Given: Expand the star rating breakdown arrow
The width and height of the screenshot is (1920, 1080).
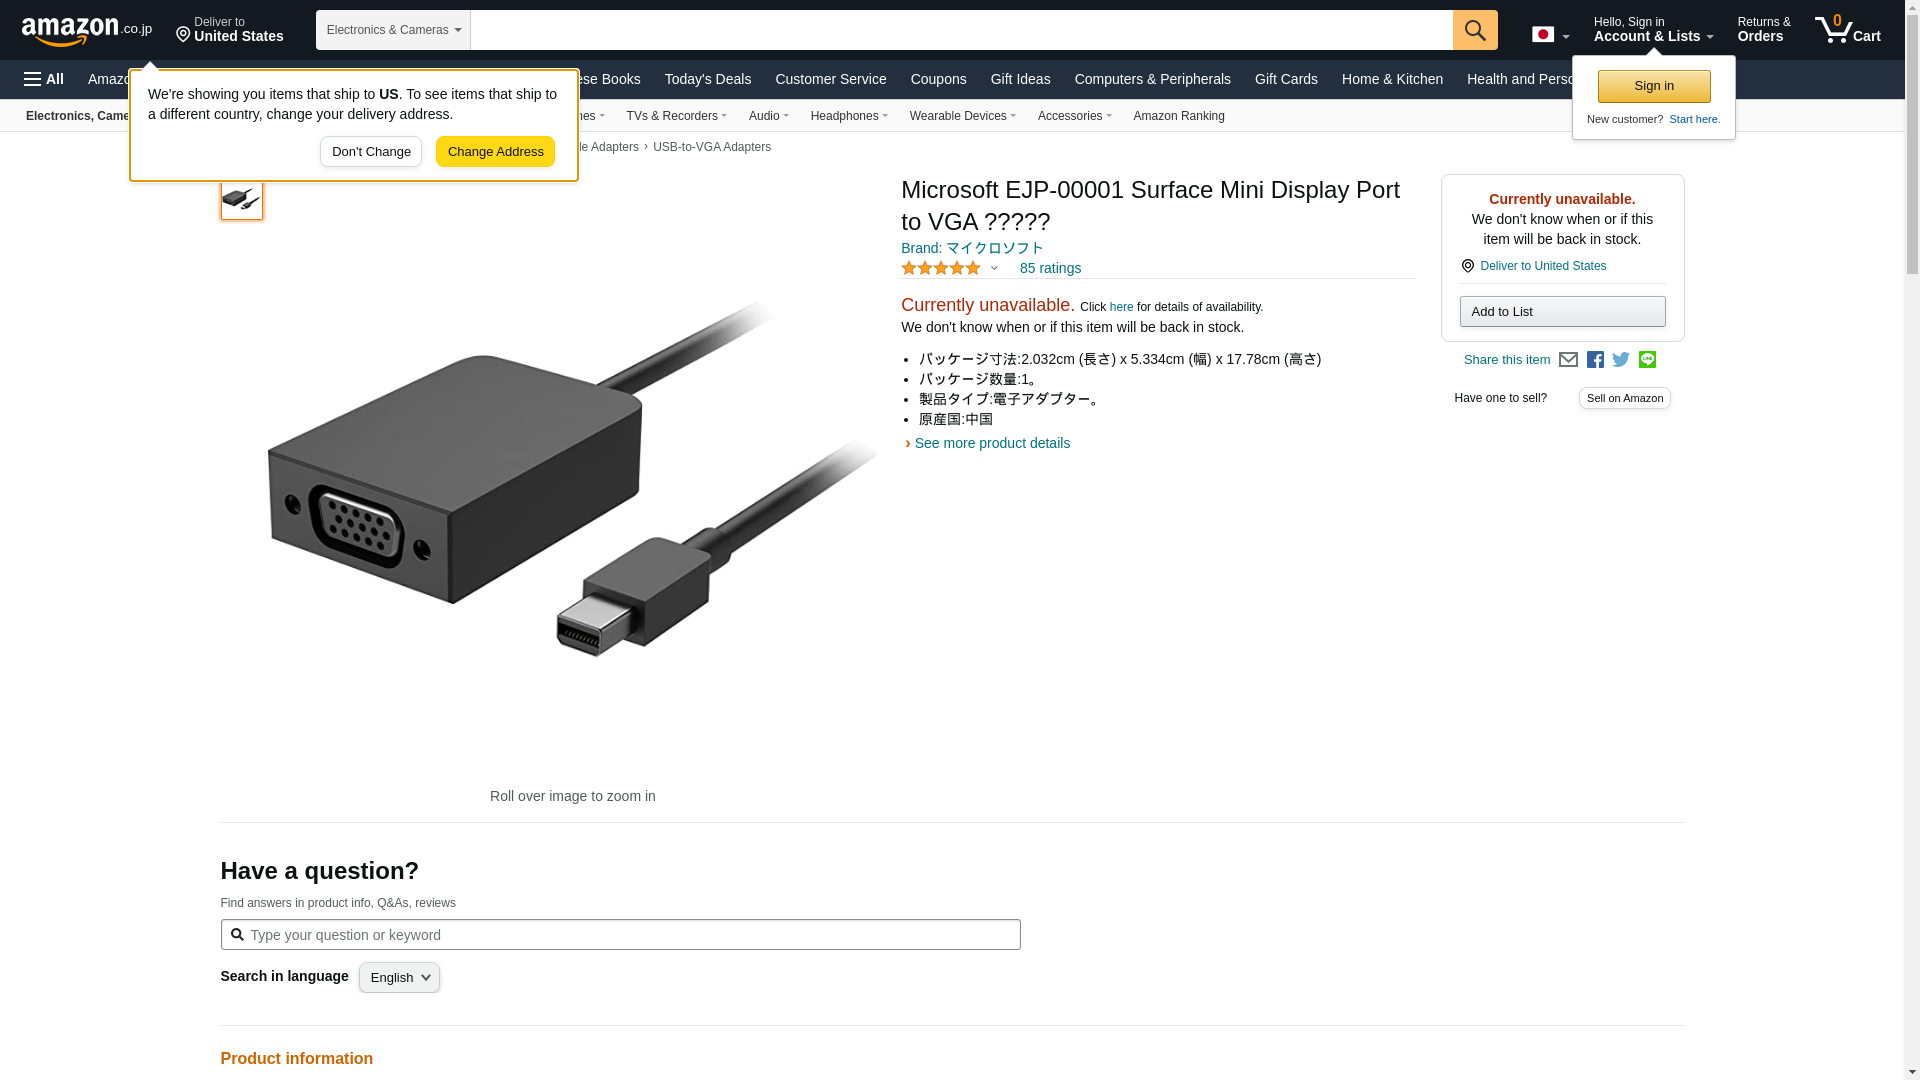Looking at the screenshot, I should (x=994, y=268).
